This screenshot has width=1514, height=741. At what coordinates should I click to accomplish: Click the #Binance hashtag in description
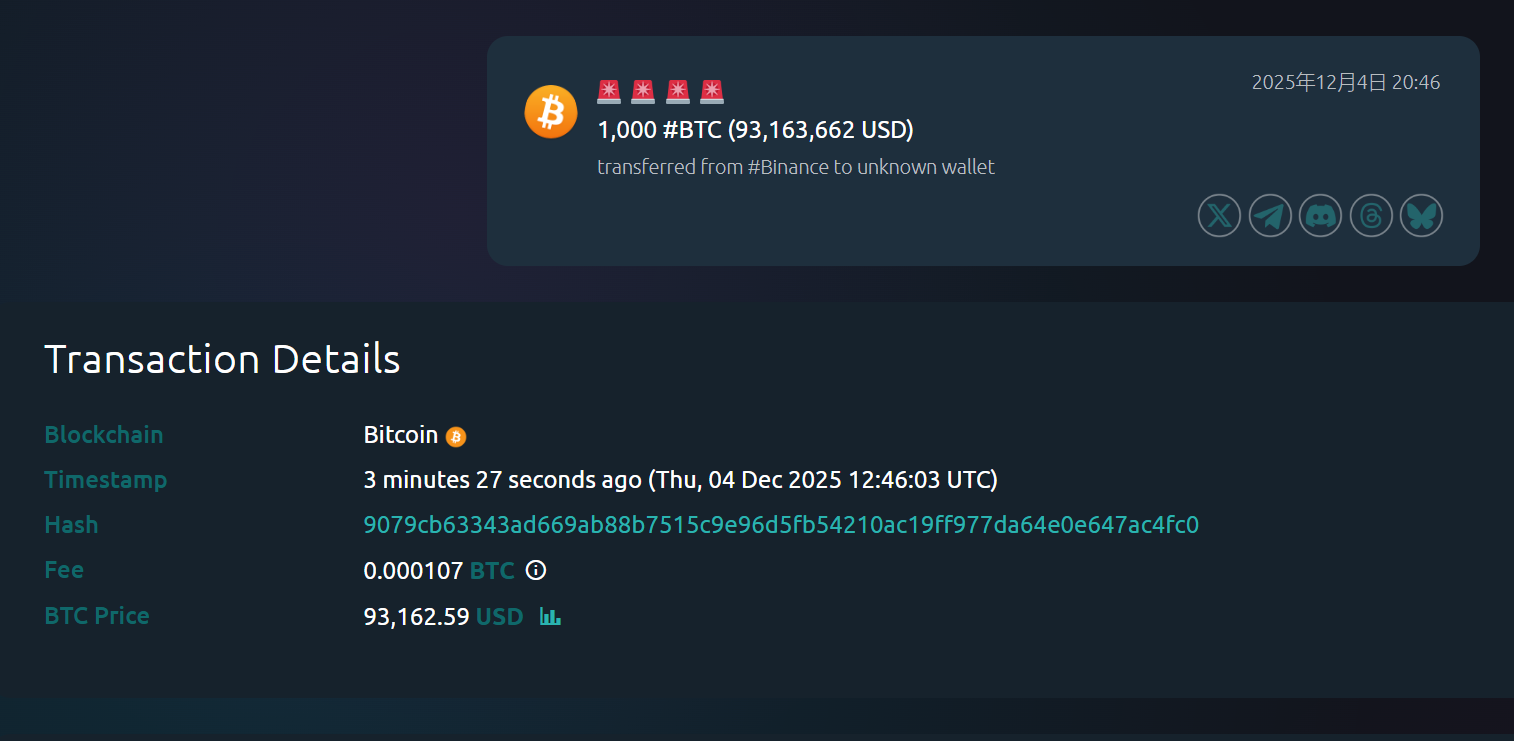coord(788,167)
